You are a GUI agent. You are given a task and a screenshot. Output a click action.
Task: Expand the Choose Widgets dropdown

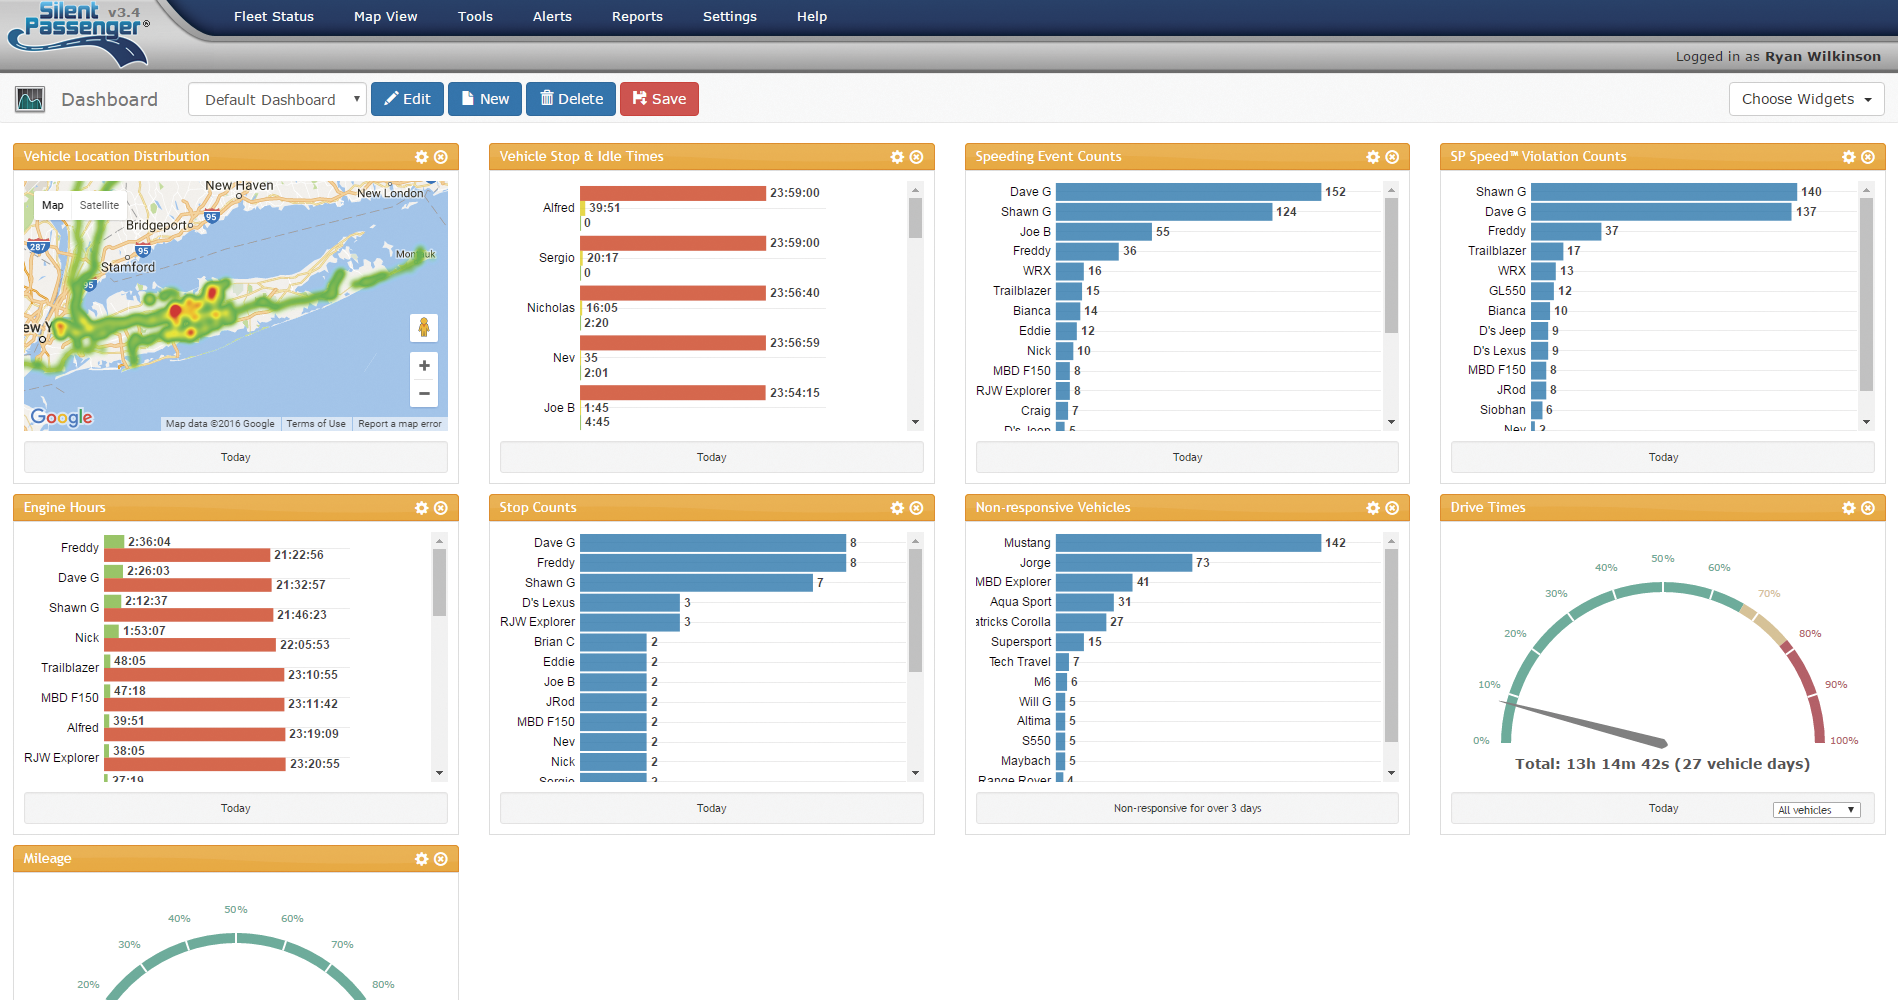point(1806,99)
